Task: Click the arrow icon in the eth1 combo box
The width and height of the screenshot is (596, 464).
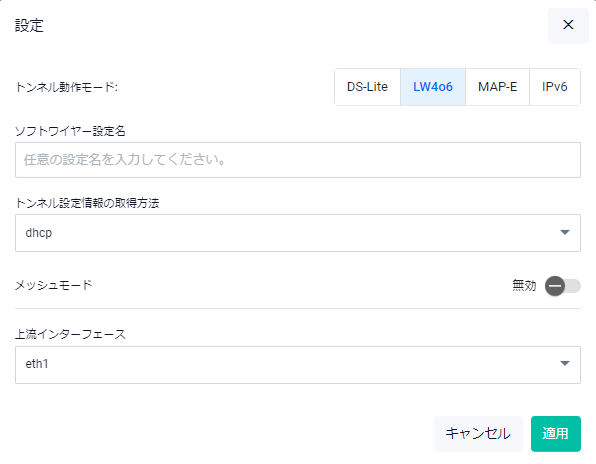Action: tap(565, 364)
